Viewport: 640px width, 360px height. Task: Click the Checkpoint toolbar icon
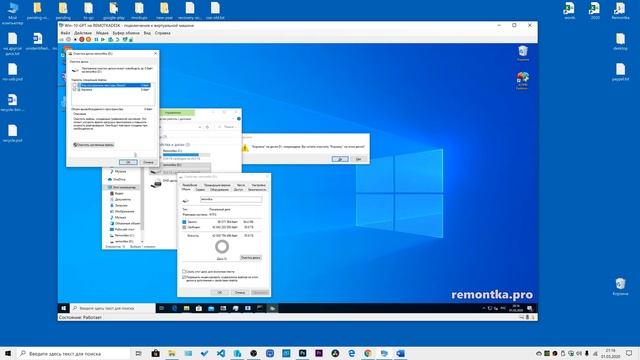point(110,40)
